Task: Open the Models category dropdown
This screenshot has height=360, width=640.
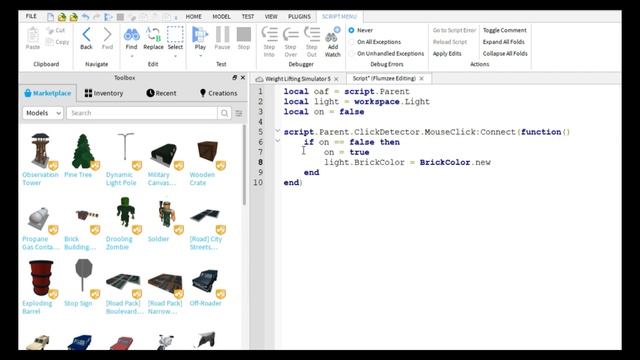Action: (x=43, y=113)
